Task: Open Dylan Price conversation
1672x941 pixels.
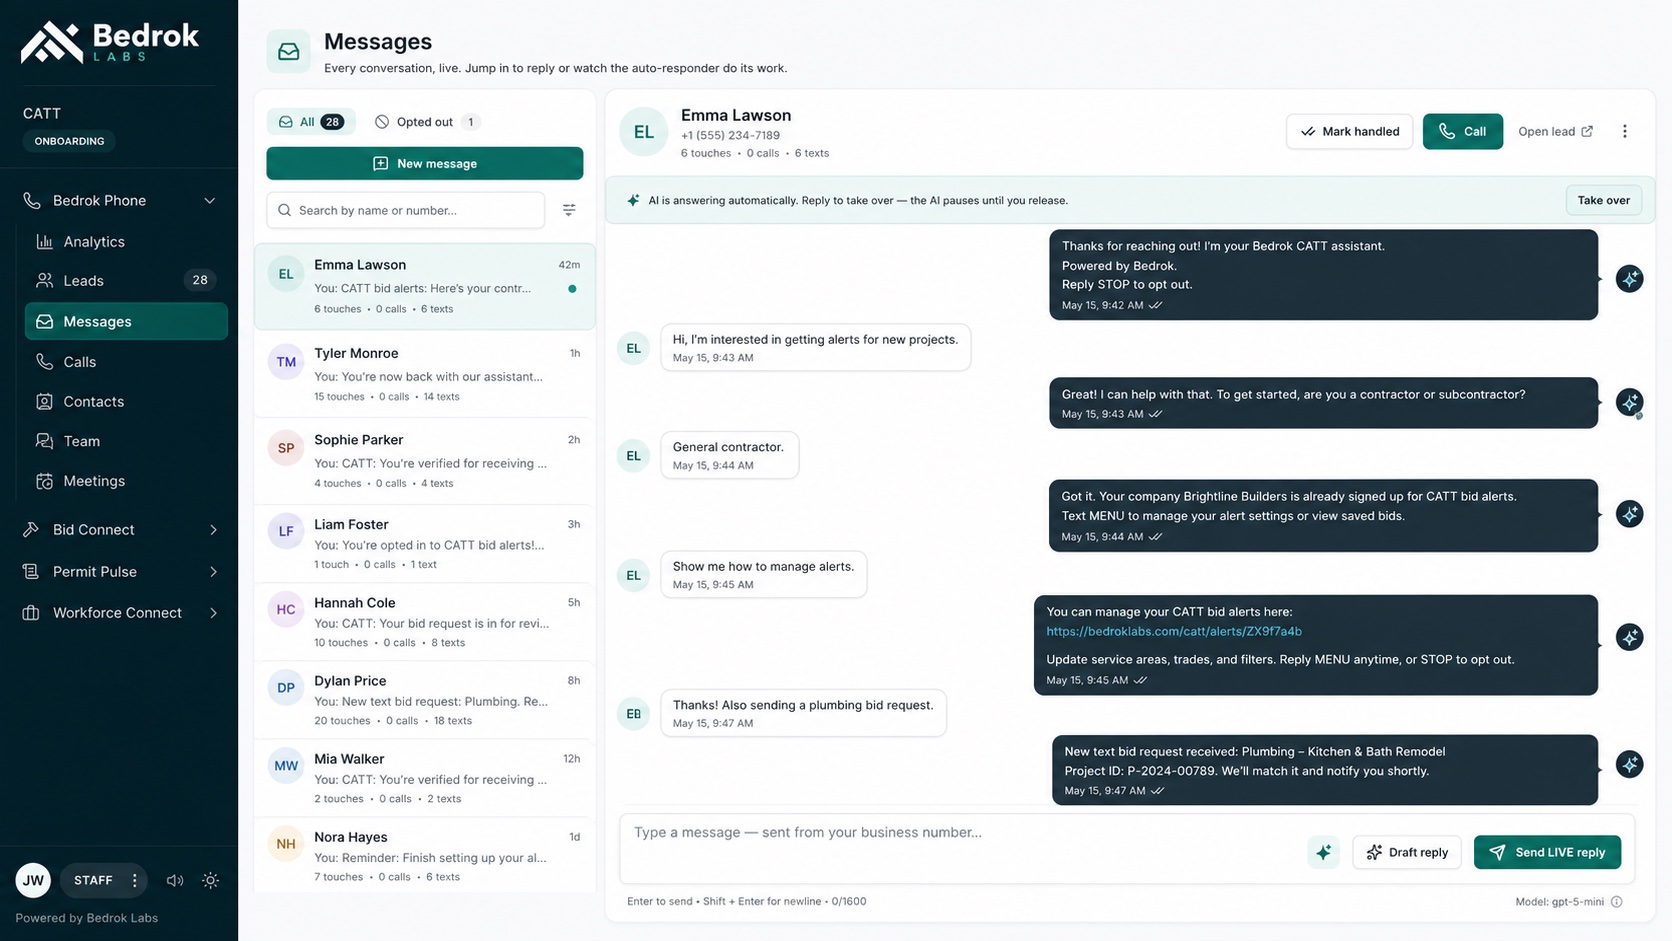Action: click(x=425, y=700)
